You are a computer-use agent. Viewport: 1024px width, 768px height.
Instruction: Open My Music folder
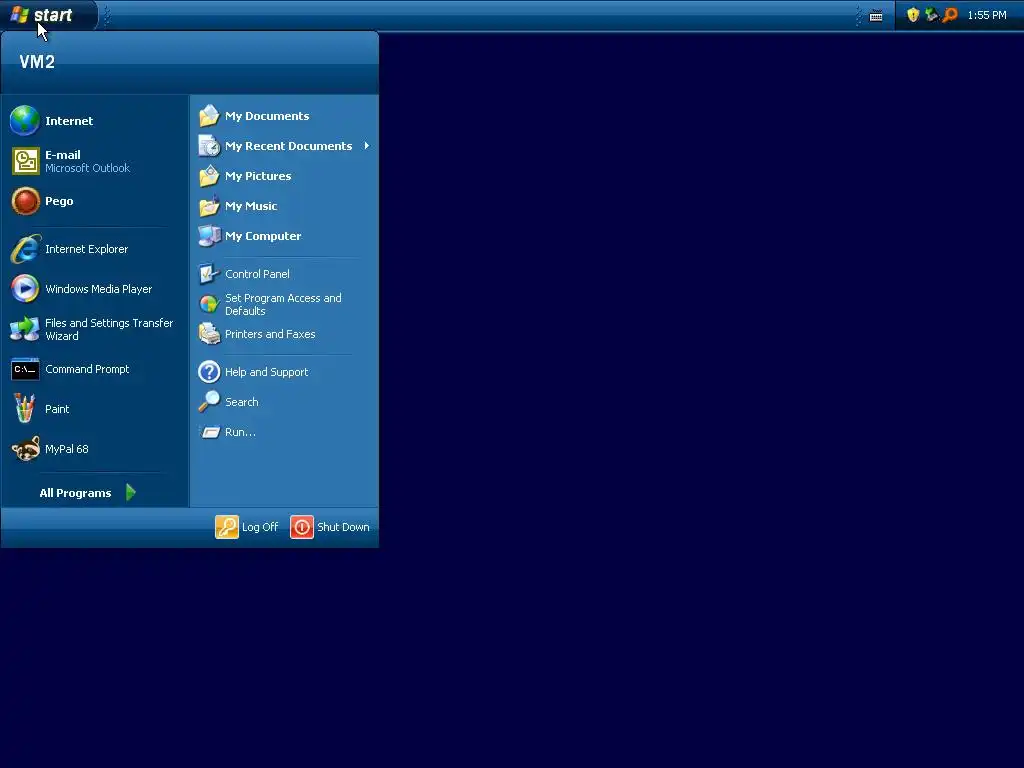(x=285, y=206)
